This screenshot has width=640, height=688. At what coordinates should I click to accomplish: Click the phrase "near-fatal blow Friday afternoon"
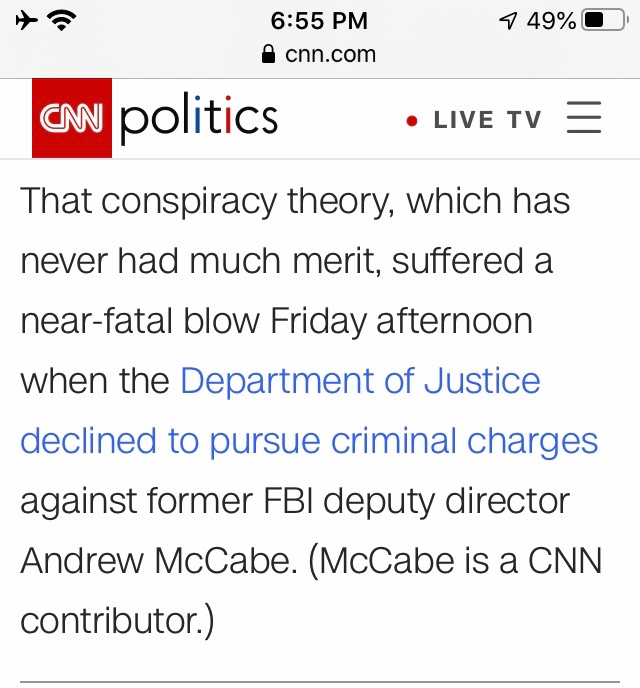coord(276,321)
